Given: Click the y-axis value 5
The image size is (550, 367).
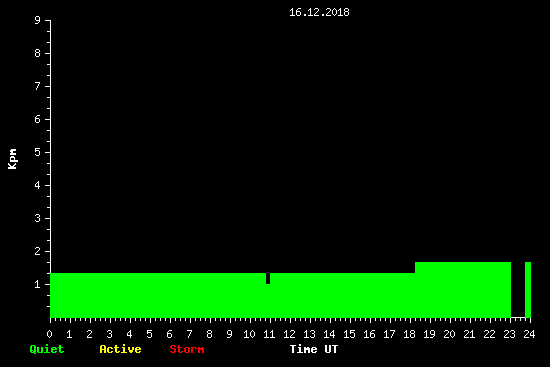Looking at the screenshot, I should click(x=37, y=152).
